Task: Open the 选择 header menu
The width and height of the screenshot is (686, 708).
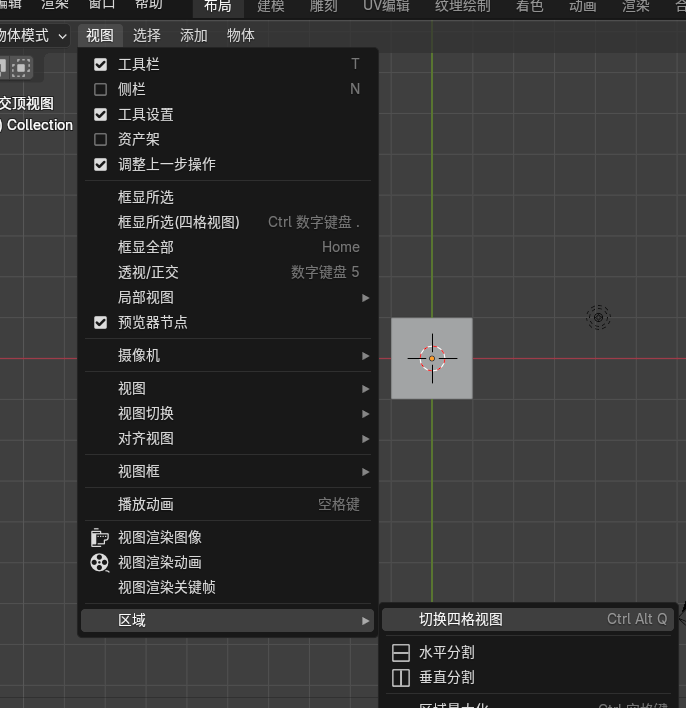Action: click(147, 35)
